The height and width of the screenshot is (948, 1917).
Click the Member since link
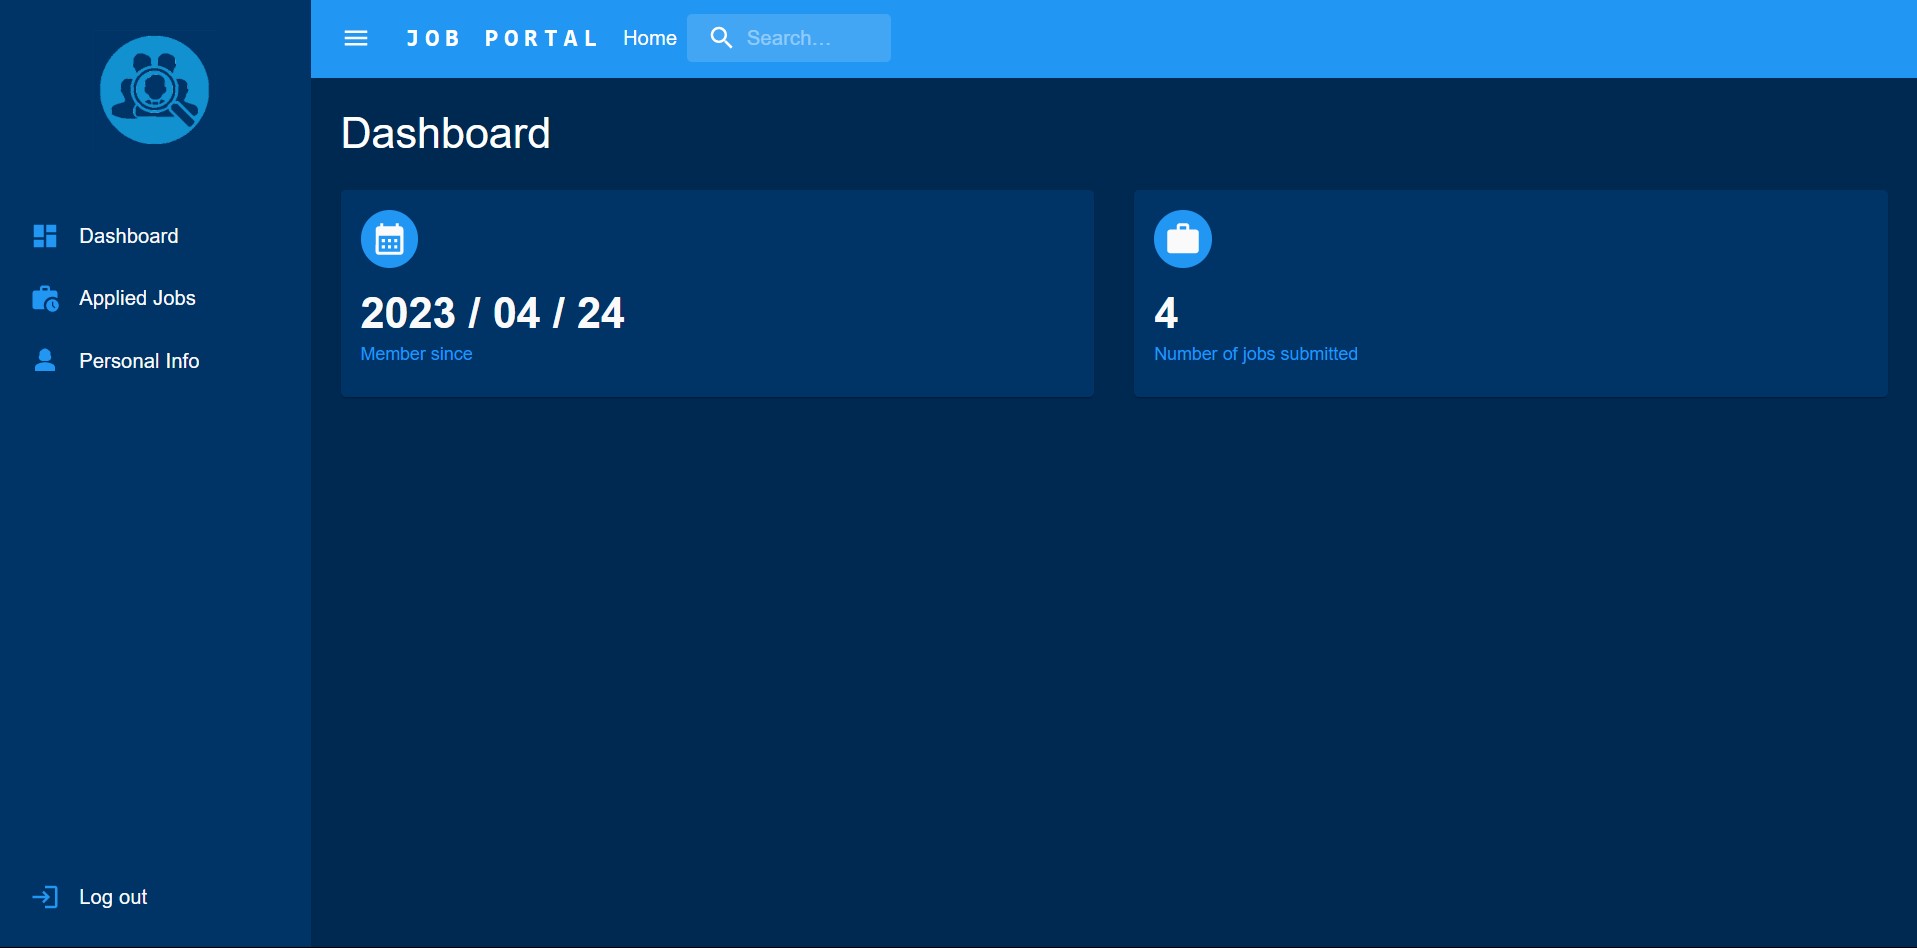(x=416, y=353)
